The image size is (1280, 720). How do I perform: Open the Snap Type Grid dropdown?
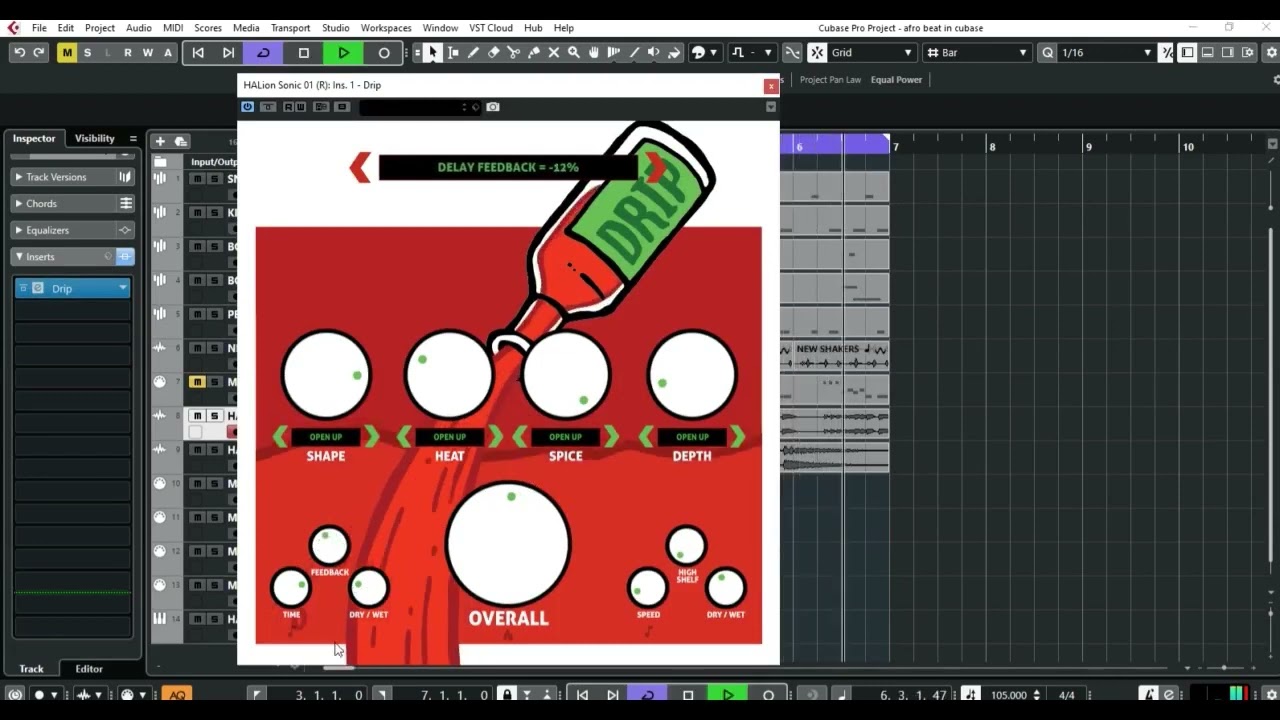pos(871,52)
